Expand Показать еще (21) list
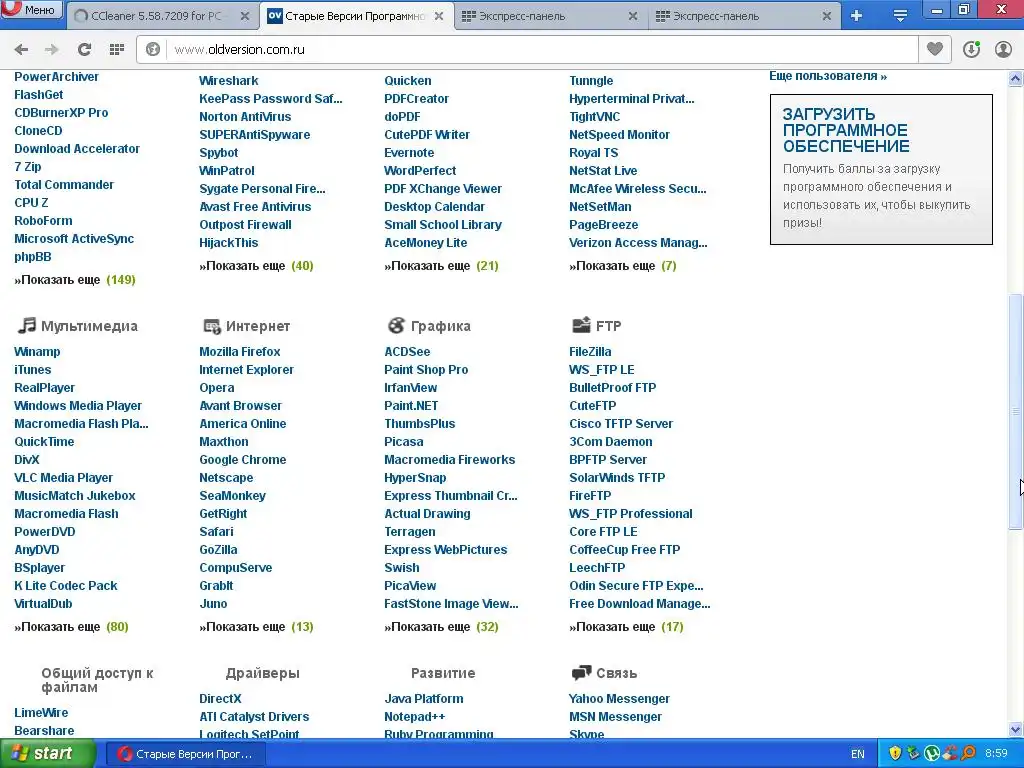1024x768 pixels. pos(441,266)
